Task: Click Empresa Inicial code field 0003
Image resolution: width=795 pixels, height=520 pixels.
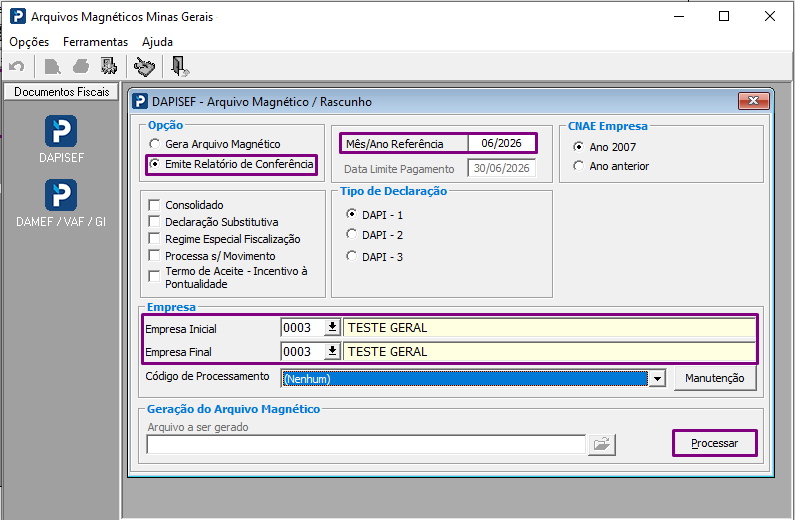Action: pyautogui.click(x=303, y=328)
